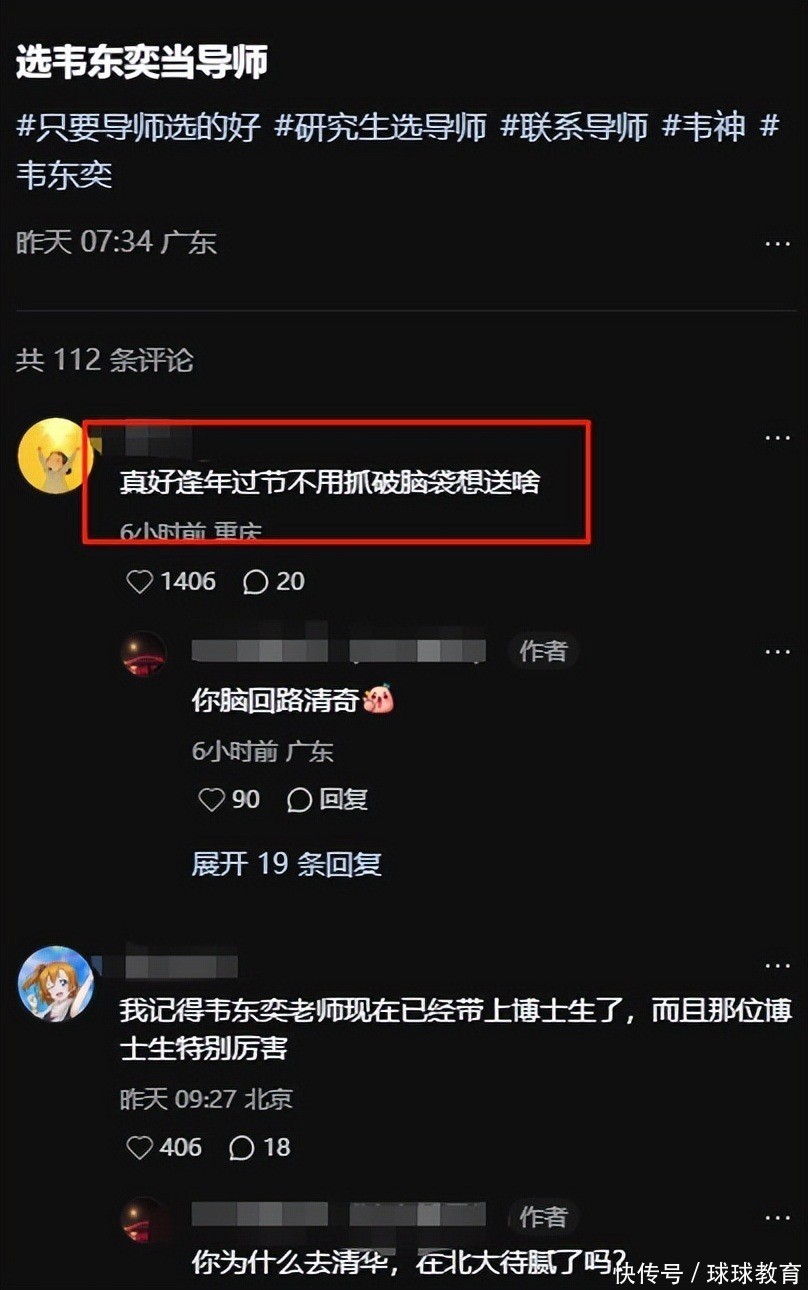Expand 展开 19 条回复

click(x=286, y=864)
